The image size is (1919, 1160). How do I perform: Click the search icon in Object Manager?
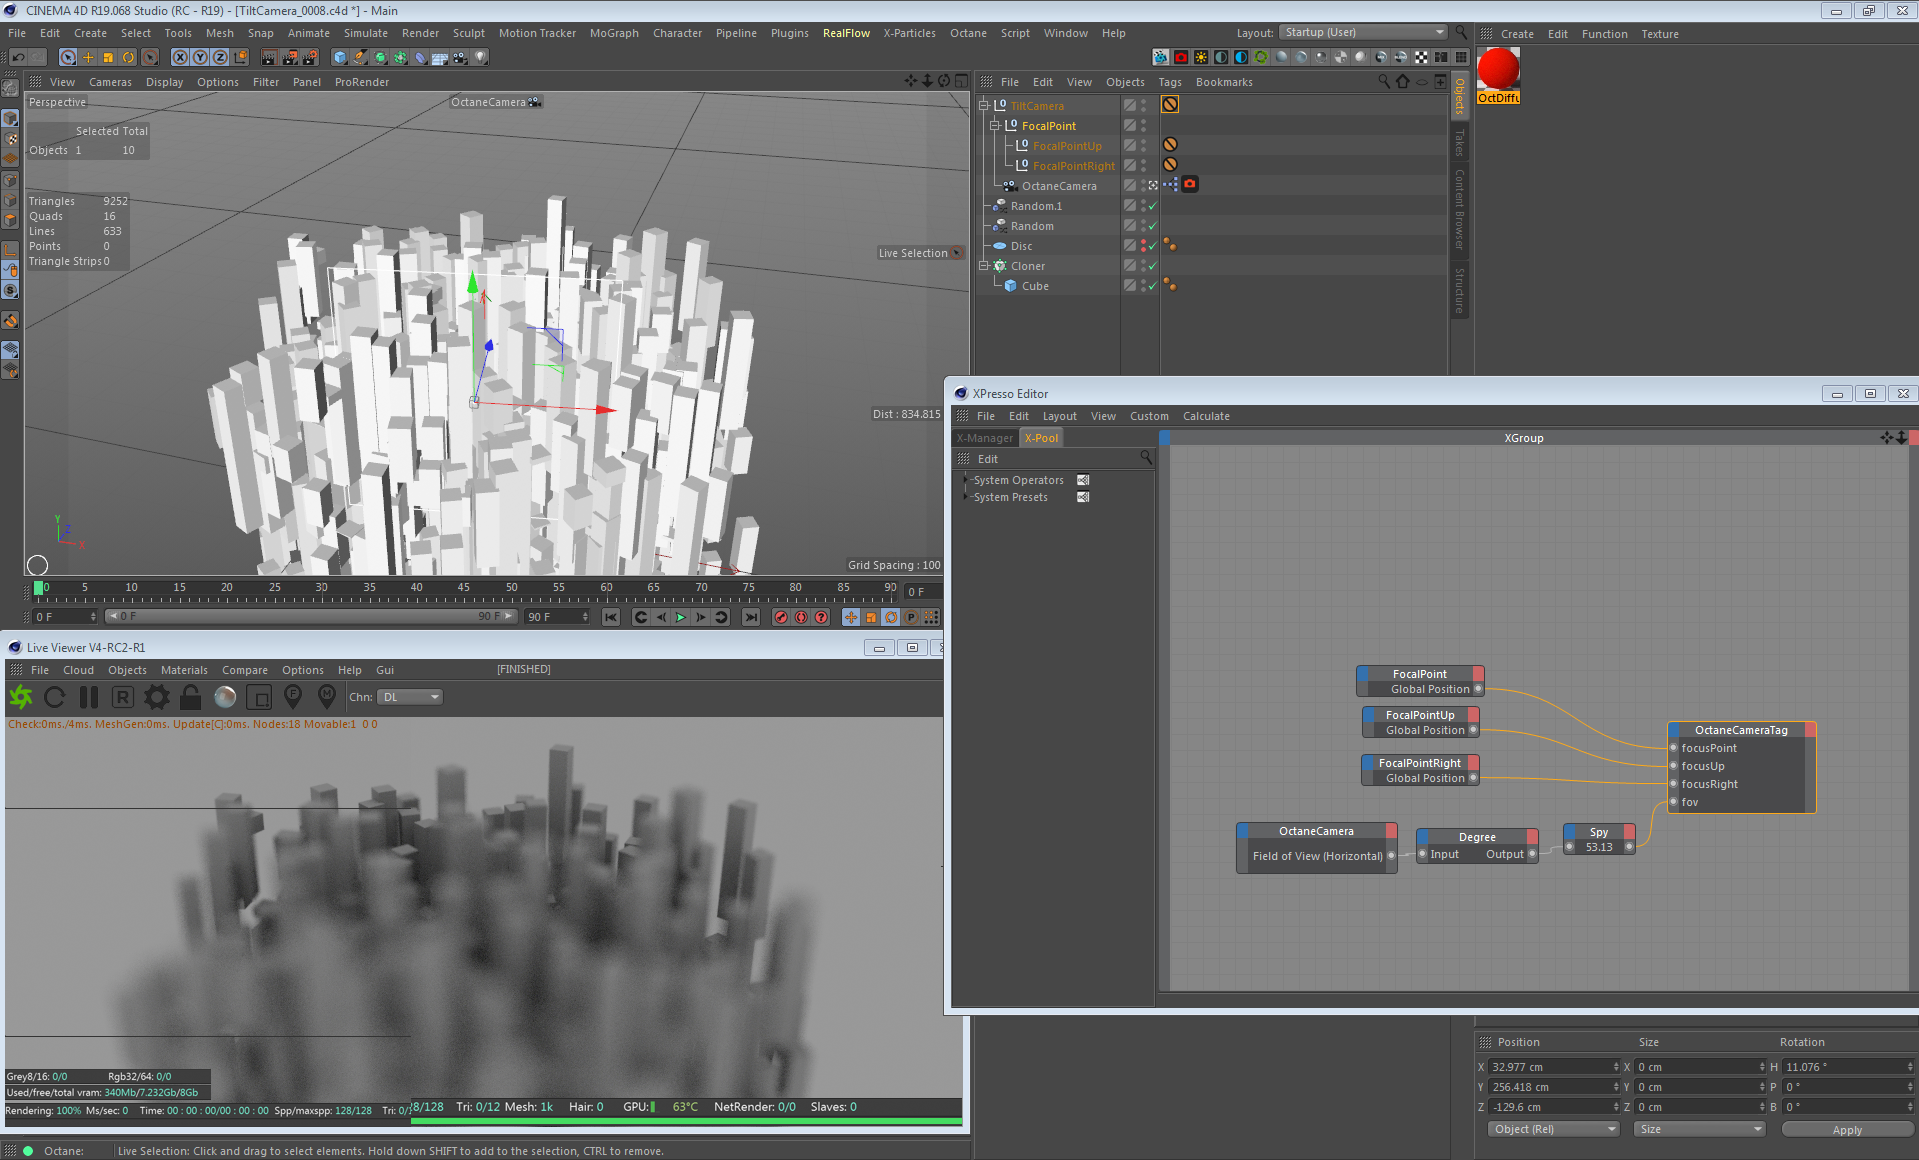[1383, 81]
